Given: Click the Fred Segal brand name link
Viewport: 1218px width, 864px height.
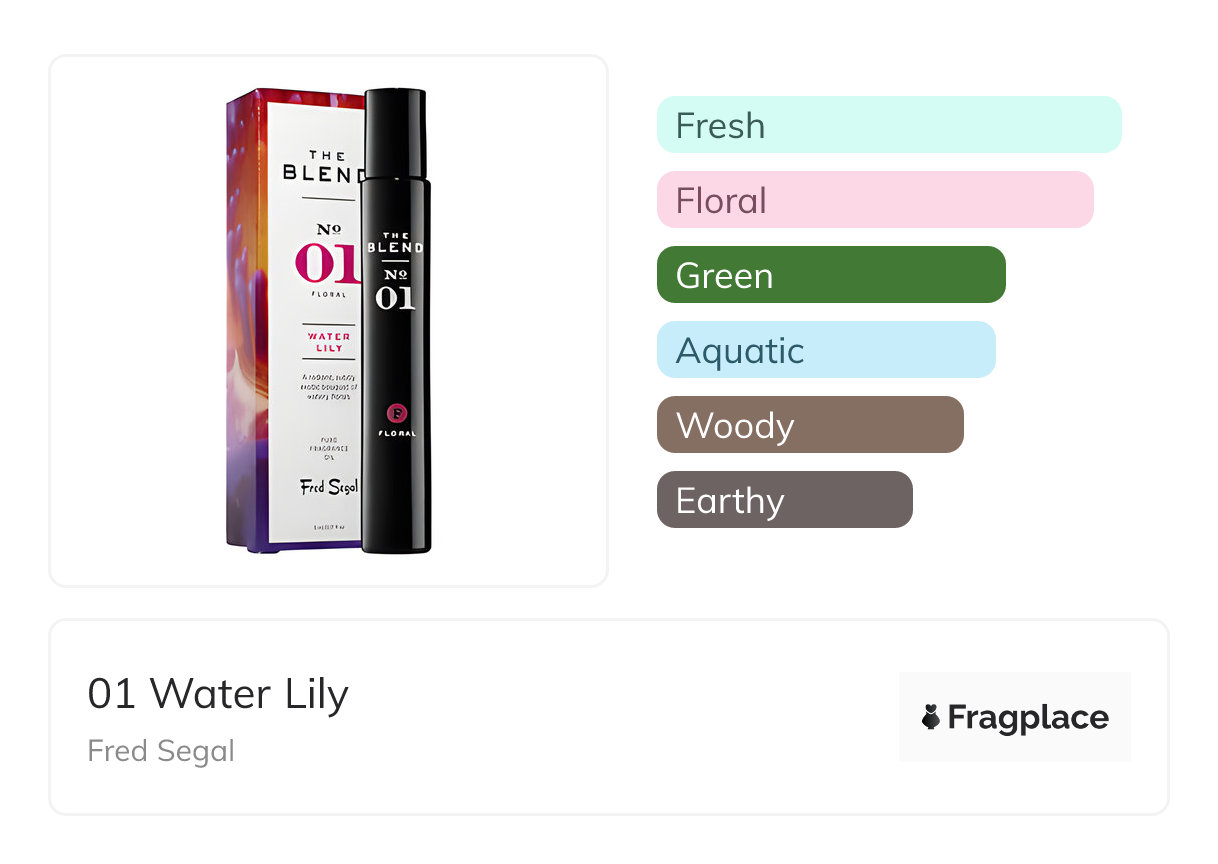Looking at the screenshot, I should point(161,751).
